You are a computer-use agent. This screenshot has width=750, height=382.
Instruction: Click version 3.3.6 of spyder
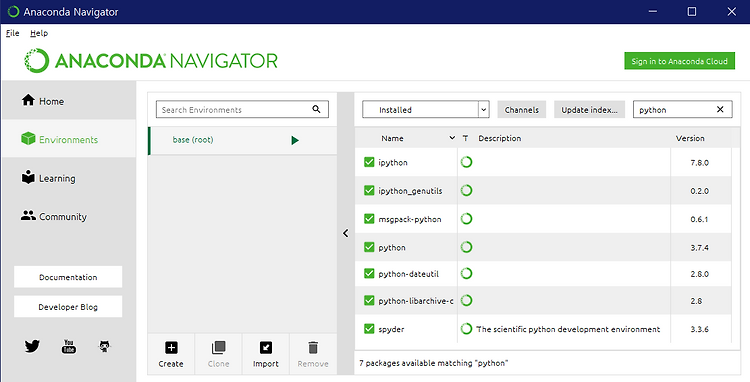point(699,329)
